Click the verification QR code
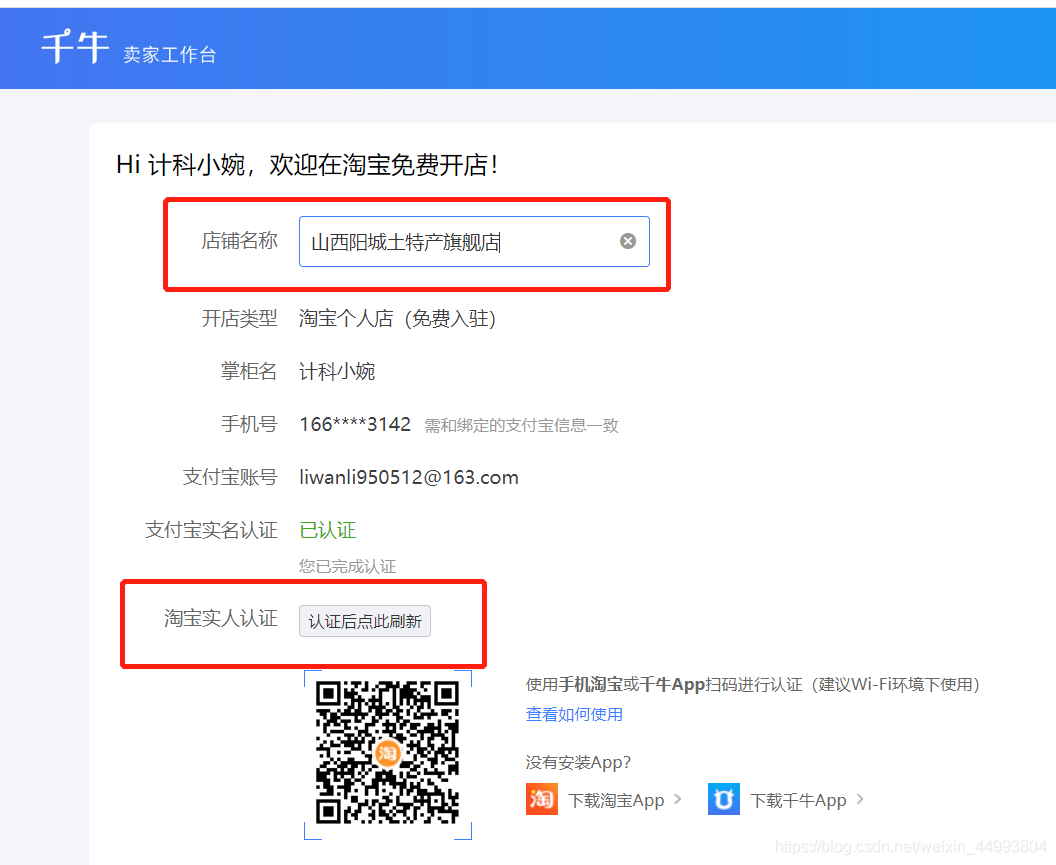 pyautogui.click(x=387, y=753)
